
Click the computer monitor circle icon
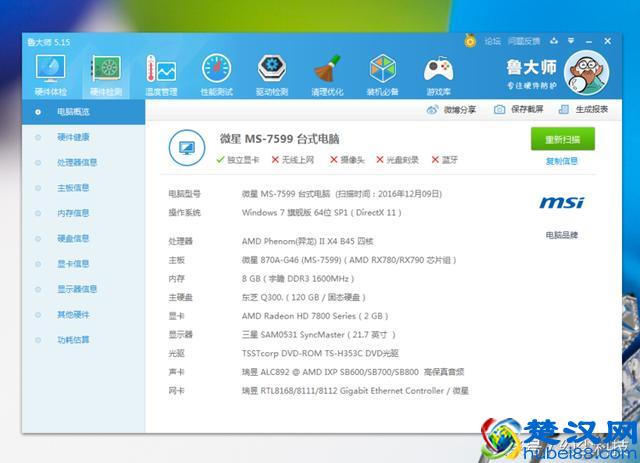point(187,148)
